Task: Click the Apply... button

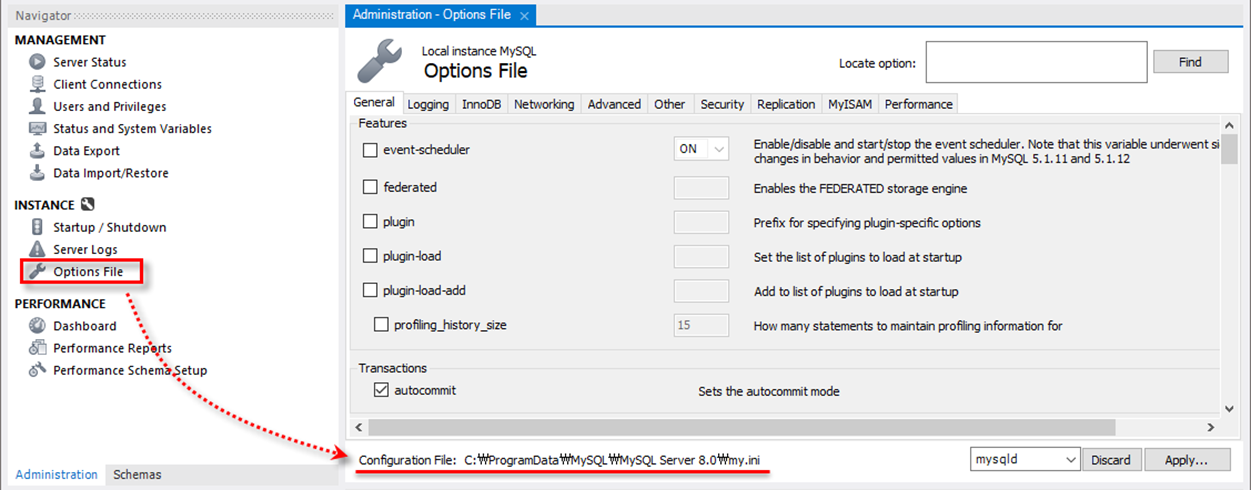Action: pyautogui.click(x=1185, y=460)
